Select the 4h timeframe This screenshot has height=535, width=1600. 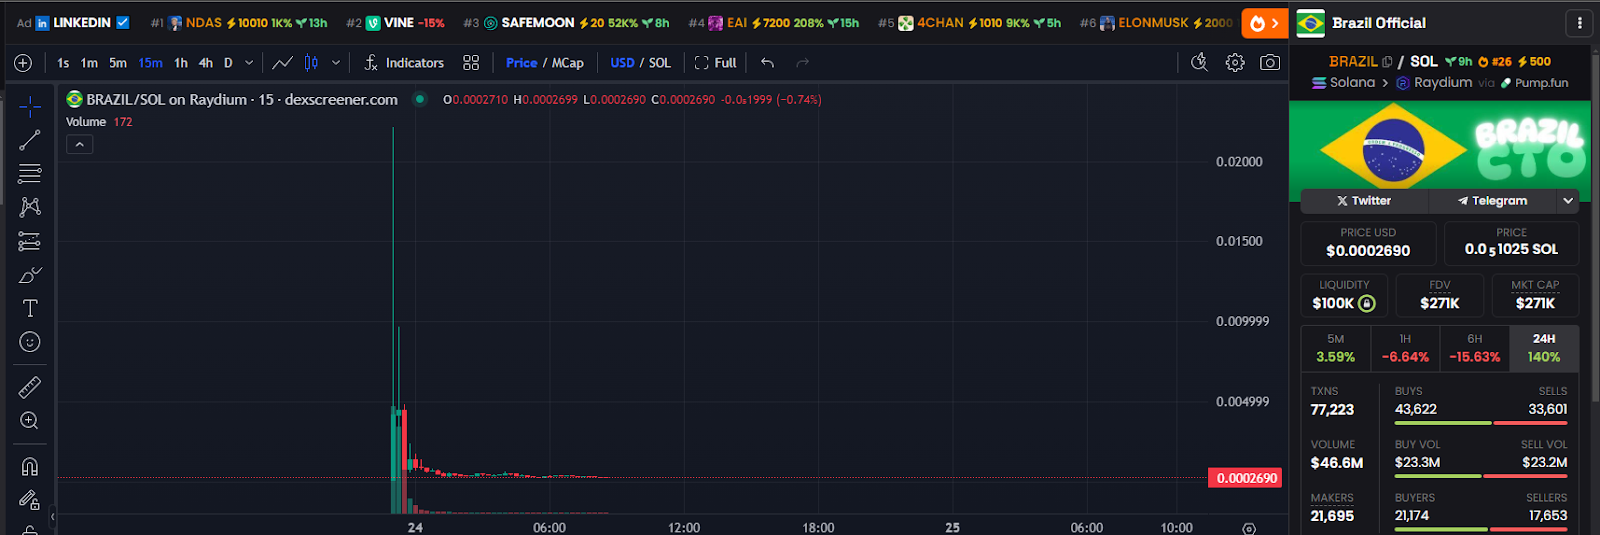pos(206,63)
